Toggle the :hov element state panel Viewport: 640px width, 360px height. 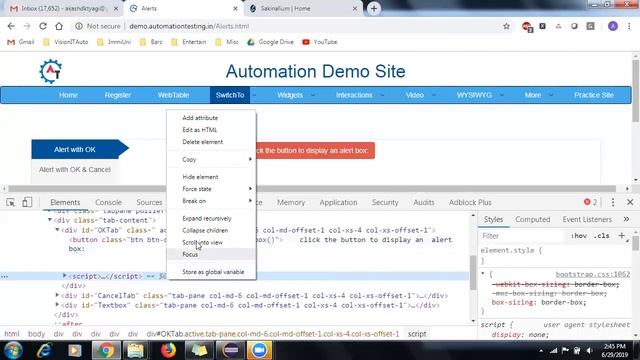pyautogui.click(x=579, y=236)
